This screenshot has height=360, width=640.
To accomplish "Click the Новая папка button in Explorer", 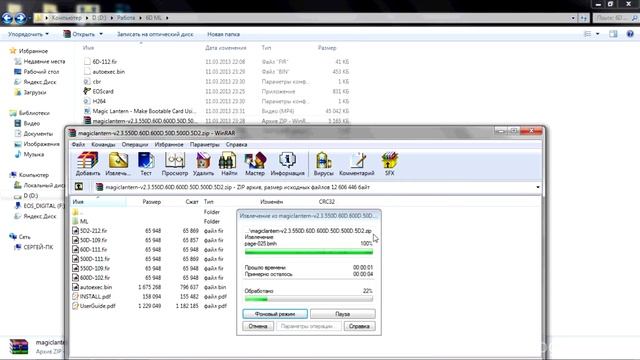I will click(x=223, y=34).
